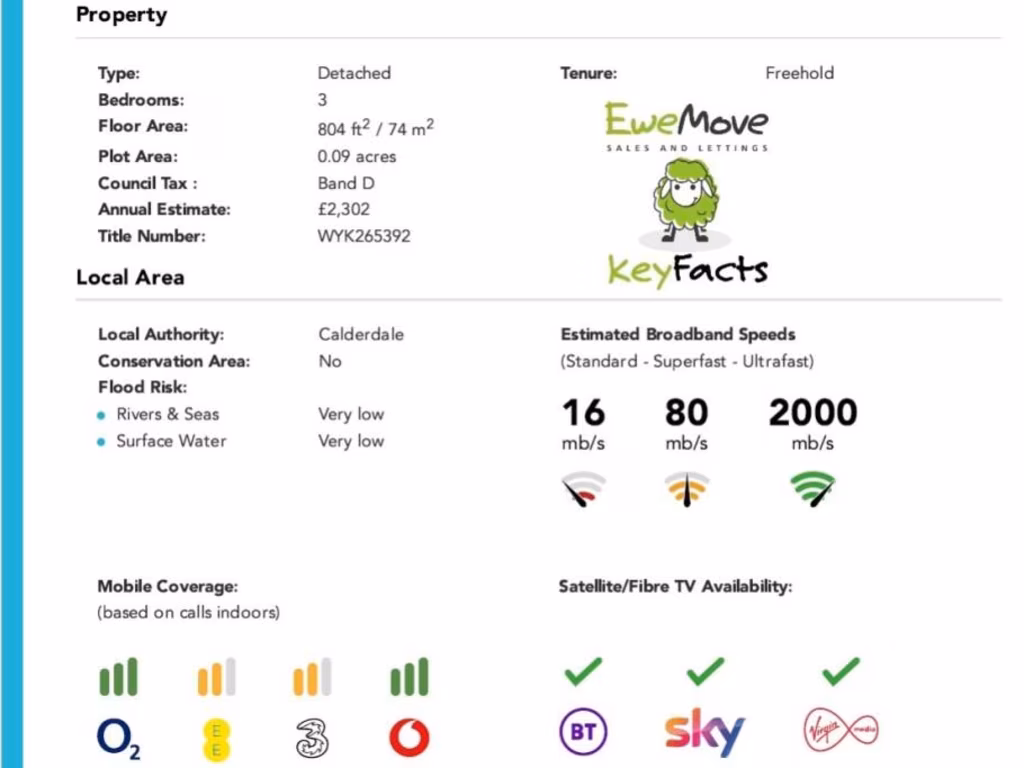
Task: Click the EE network logo
Action: coord(216,739)
